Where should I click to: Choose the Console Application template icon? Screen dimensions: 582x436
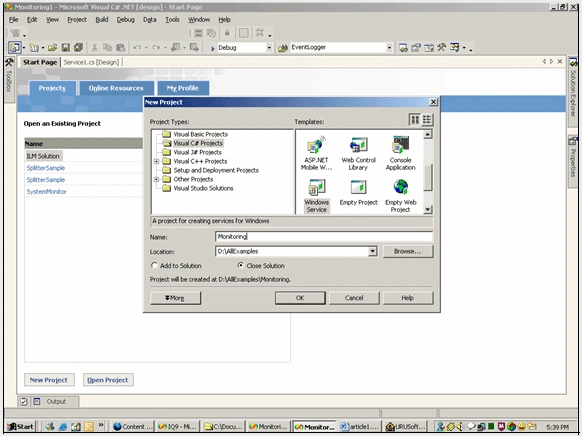coord(400,145)
